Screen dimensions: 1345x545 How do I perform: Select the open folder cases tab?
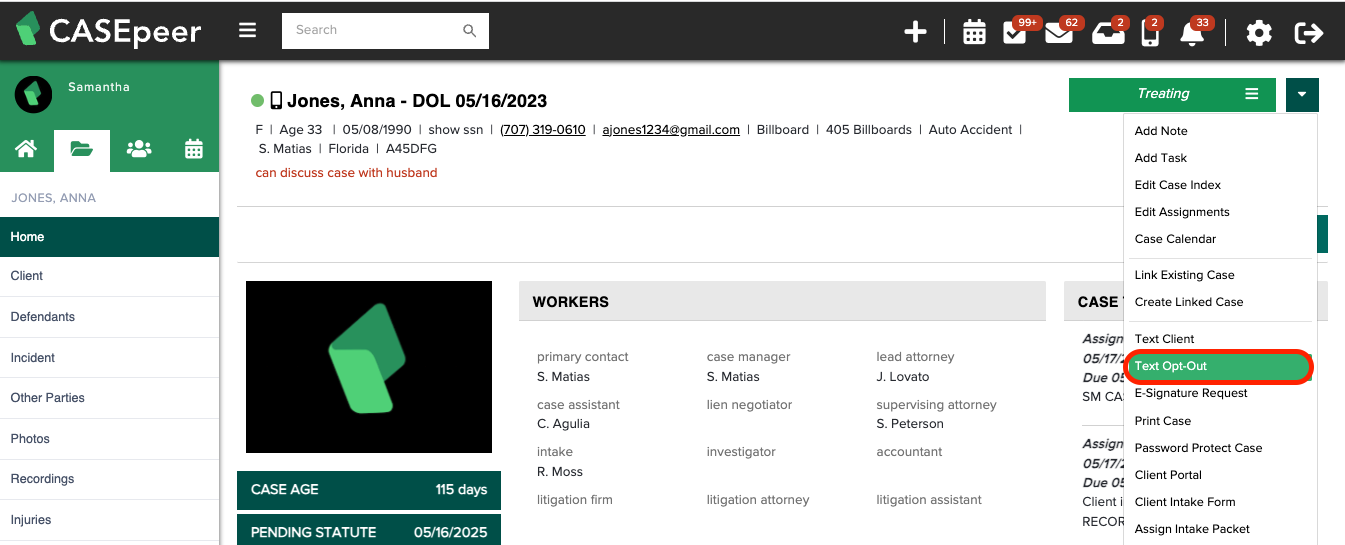(x=82, y=150)
